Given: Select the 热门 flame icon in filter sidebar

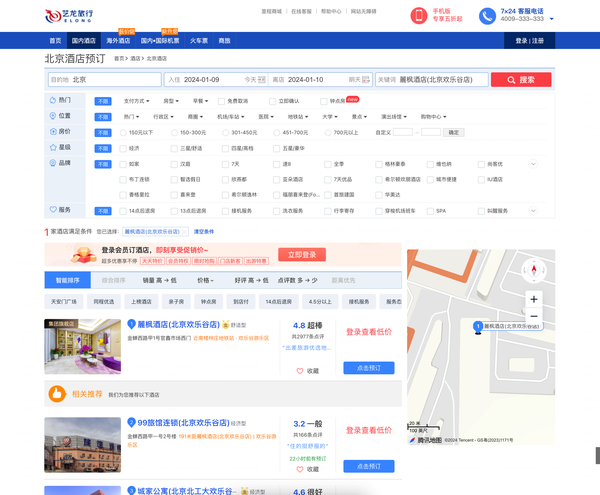Looking at the screenshot, I should (x=53, y=100).
